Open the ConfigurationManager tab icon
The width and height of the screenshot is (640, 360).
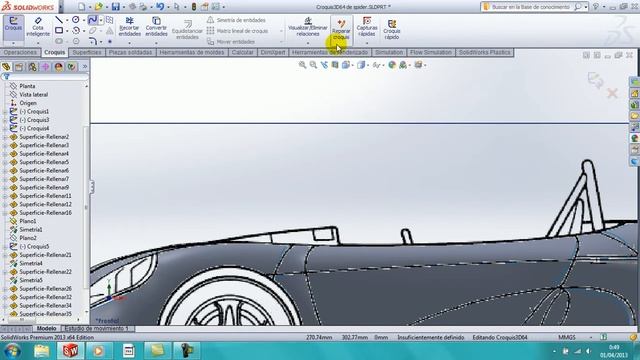pyautogui.click(x=32, y=67)
